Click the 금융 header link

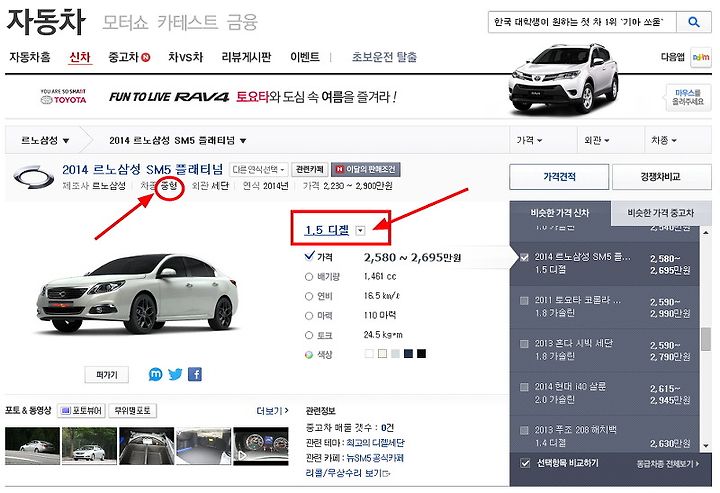[242, 22]
